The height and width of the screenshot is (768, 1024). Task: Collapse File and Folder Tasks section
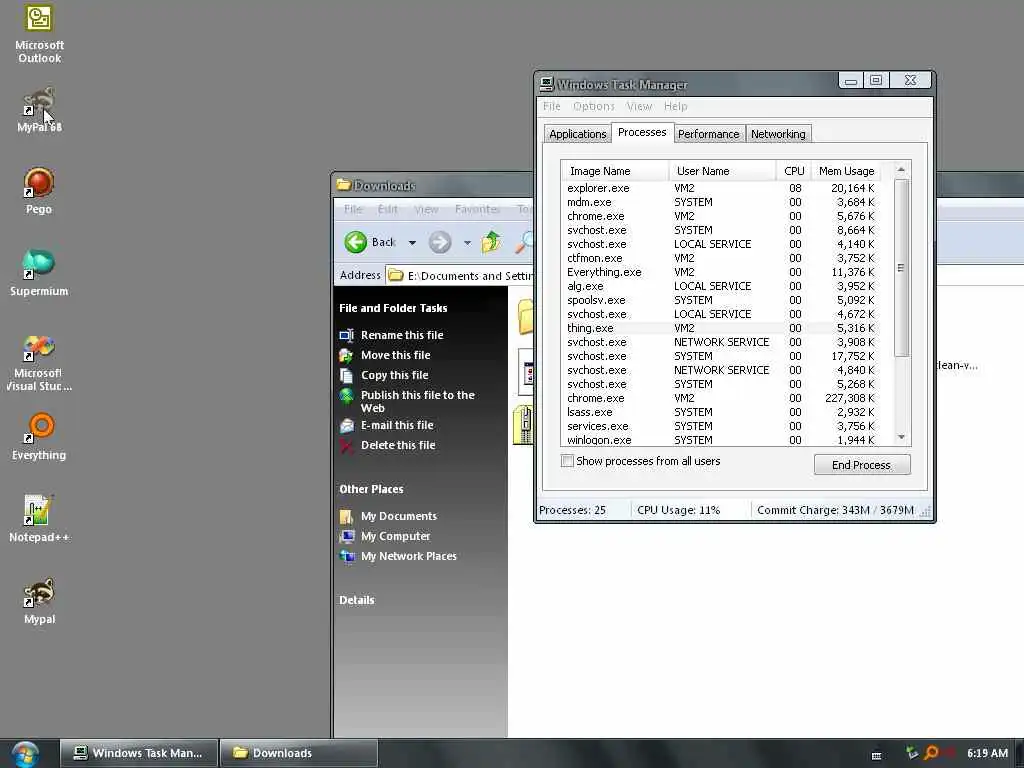pyautogui.click(x=393, y=308)
